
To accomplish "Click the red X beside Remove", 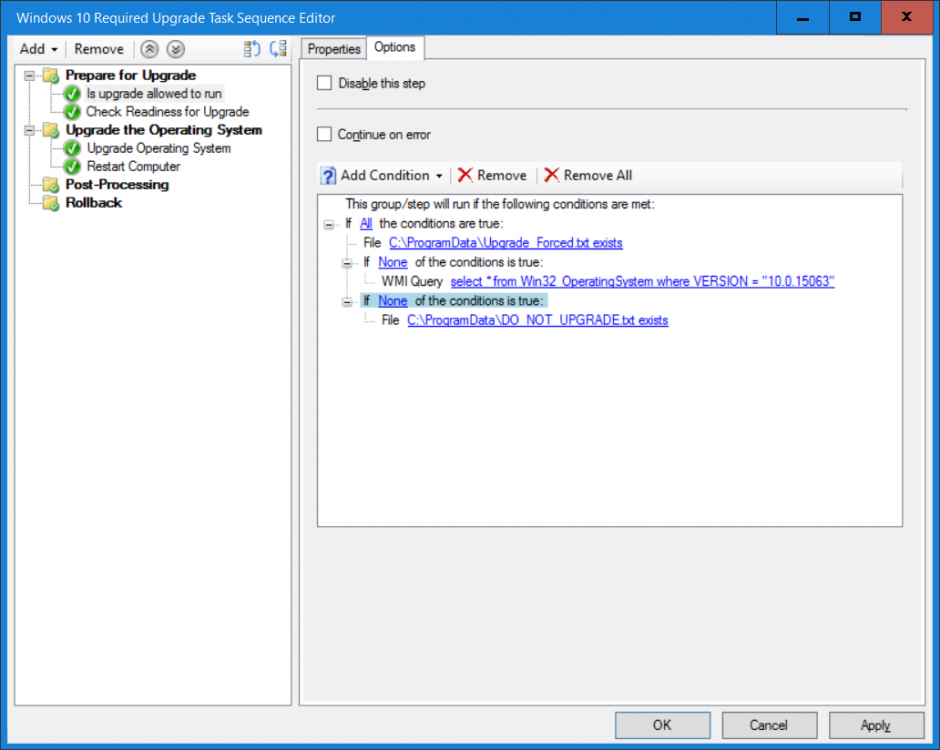I will pos(465,175).
